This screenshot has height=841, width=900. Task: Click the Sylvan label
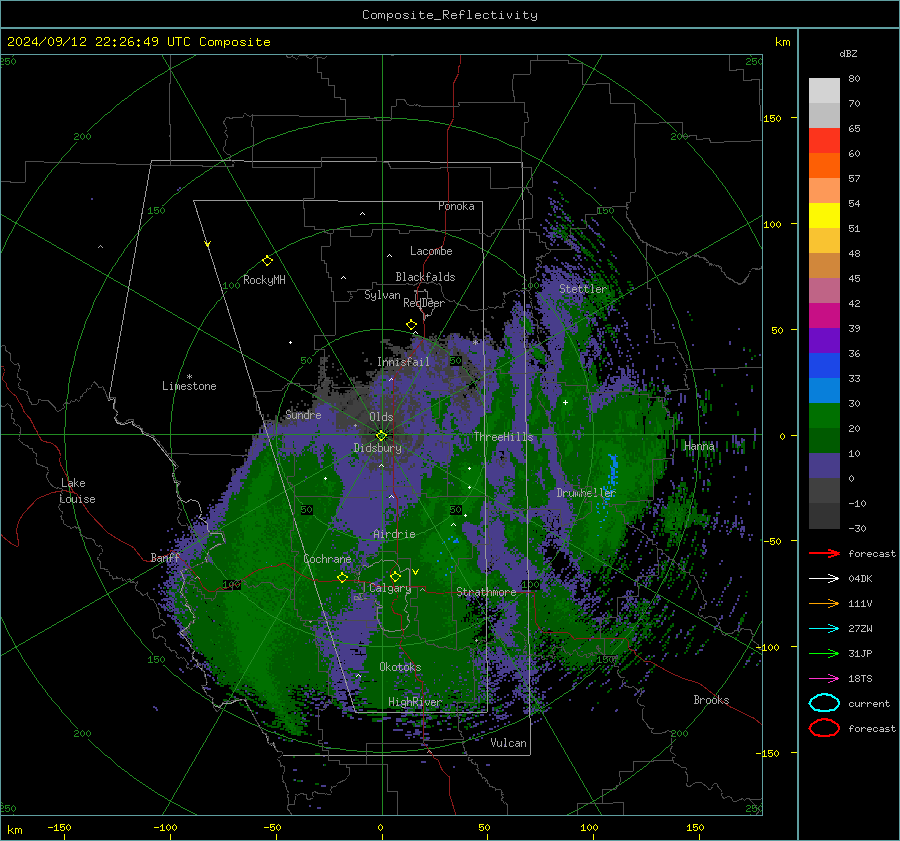coord(382,295)
